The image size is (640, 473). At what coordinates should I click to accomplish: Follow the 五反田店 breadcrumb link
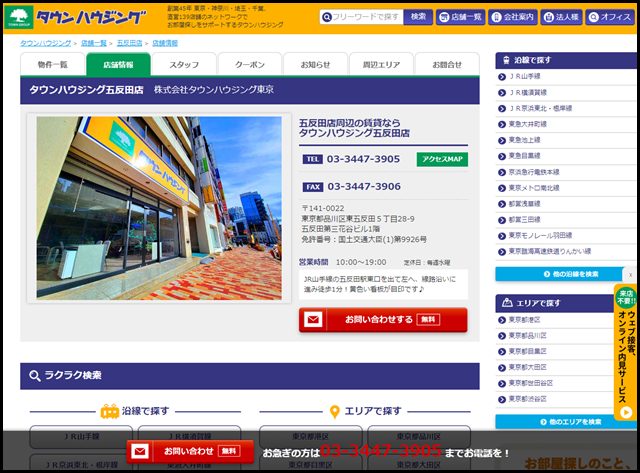(129, 43)
